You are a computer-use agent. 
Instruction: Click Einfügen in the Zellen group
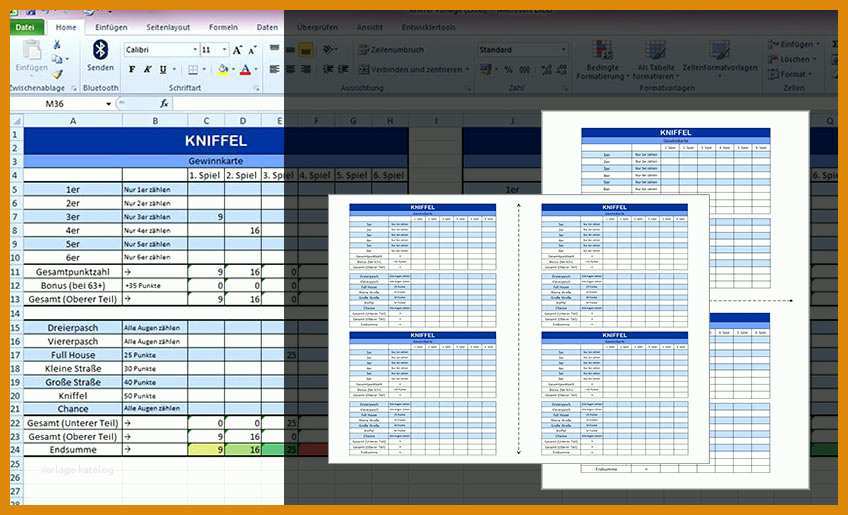coord(795,44)
